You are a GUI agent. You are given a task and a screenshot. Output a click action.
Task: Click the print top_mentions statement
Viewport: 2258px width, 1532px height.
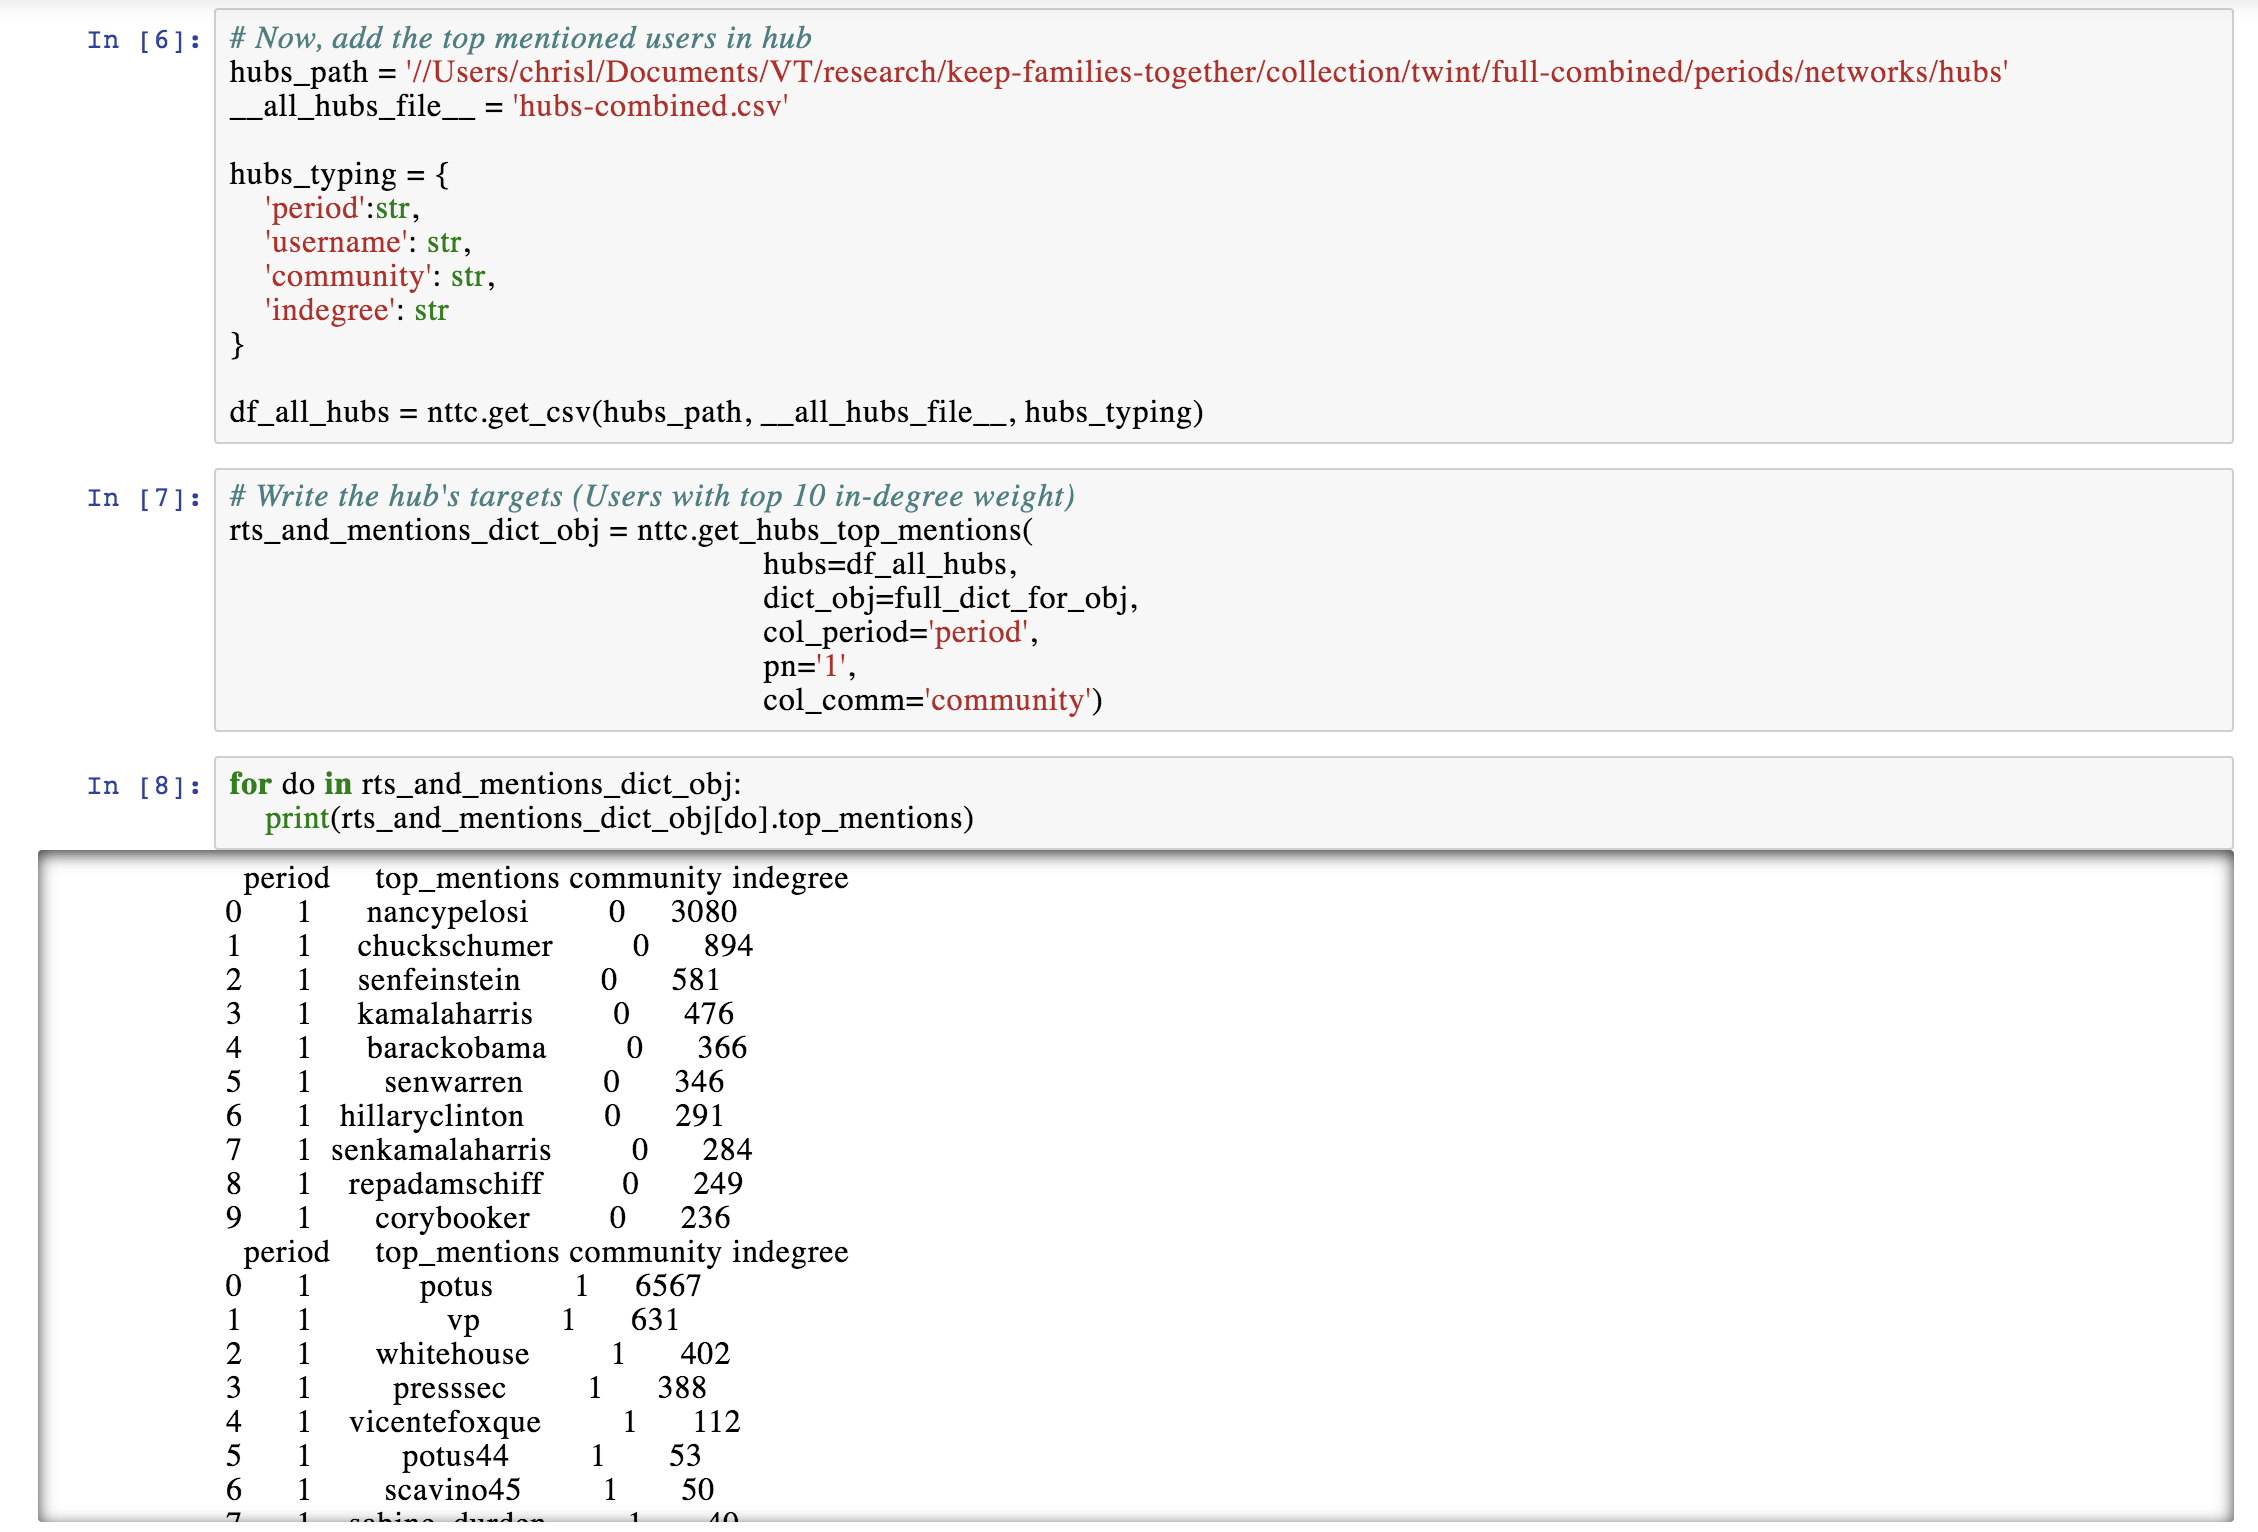point(618,818)
